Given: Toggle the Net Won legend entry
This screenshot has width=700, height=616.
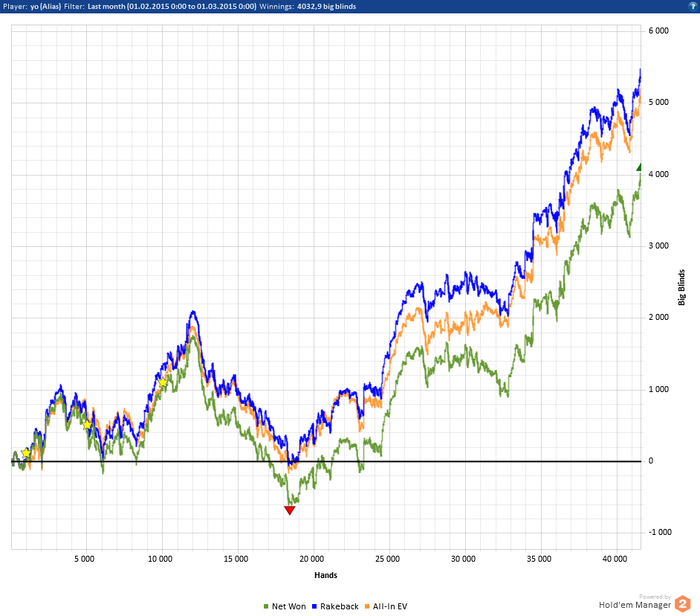Looking at the screenshot, I should 285,606.
